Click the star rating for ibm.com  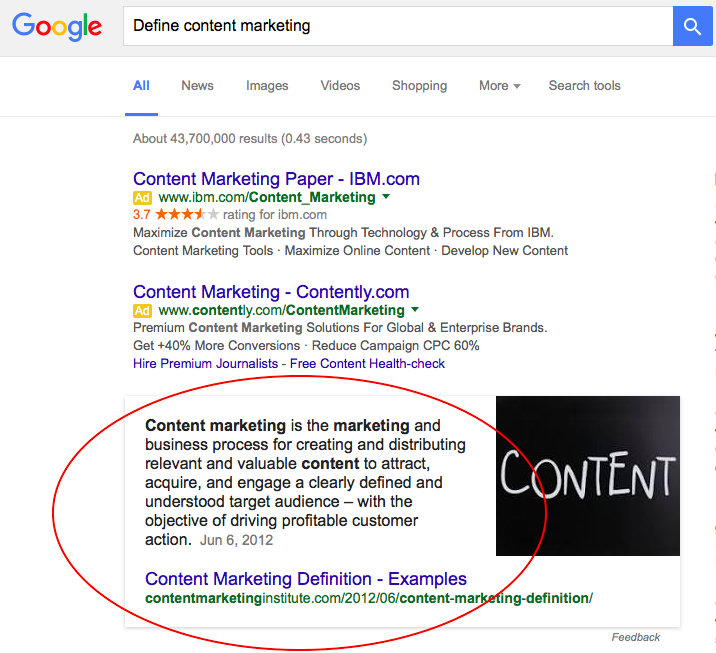pyautogui.click(x=187, y=214)
